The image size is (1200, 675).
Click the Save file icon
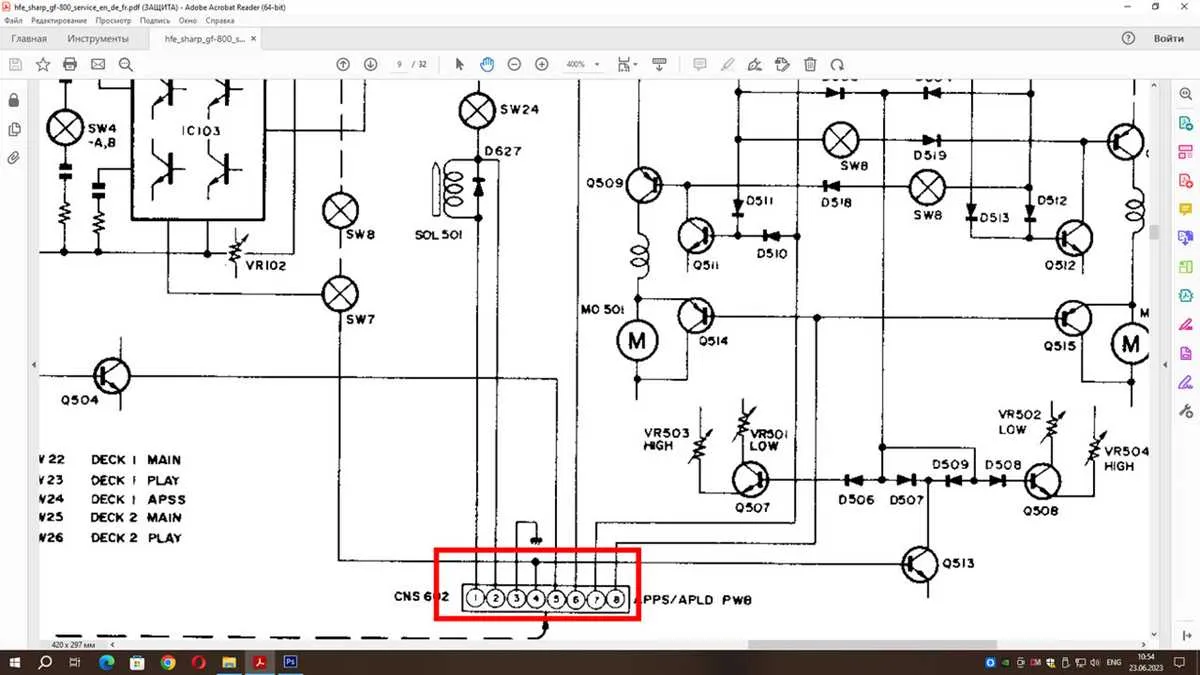(x=15, y=64)
